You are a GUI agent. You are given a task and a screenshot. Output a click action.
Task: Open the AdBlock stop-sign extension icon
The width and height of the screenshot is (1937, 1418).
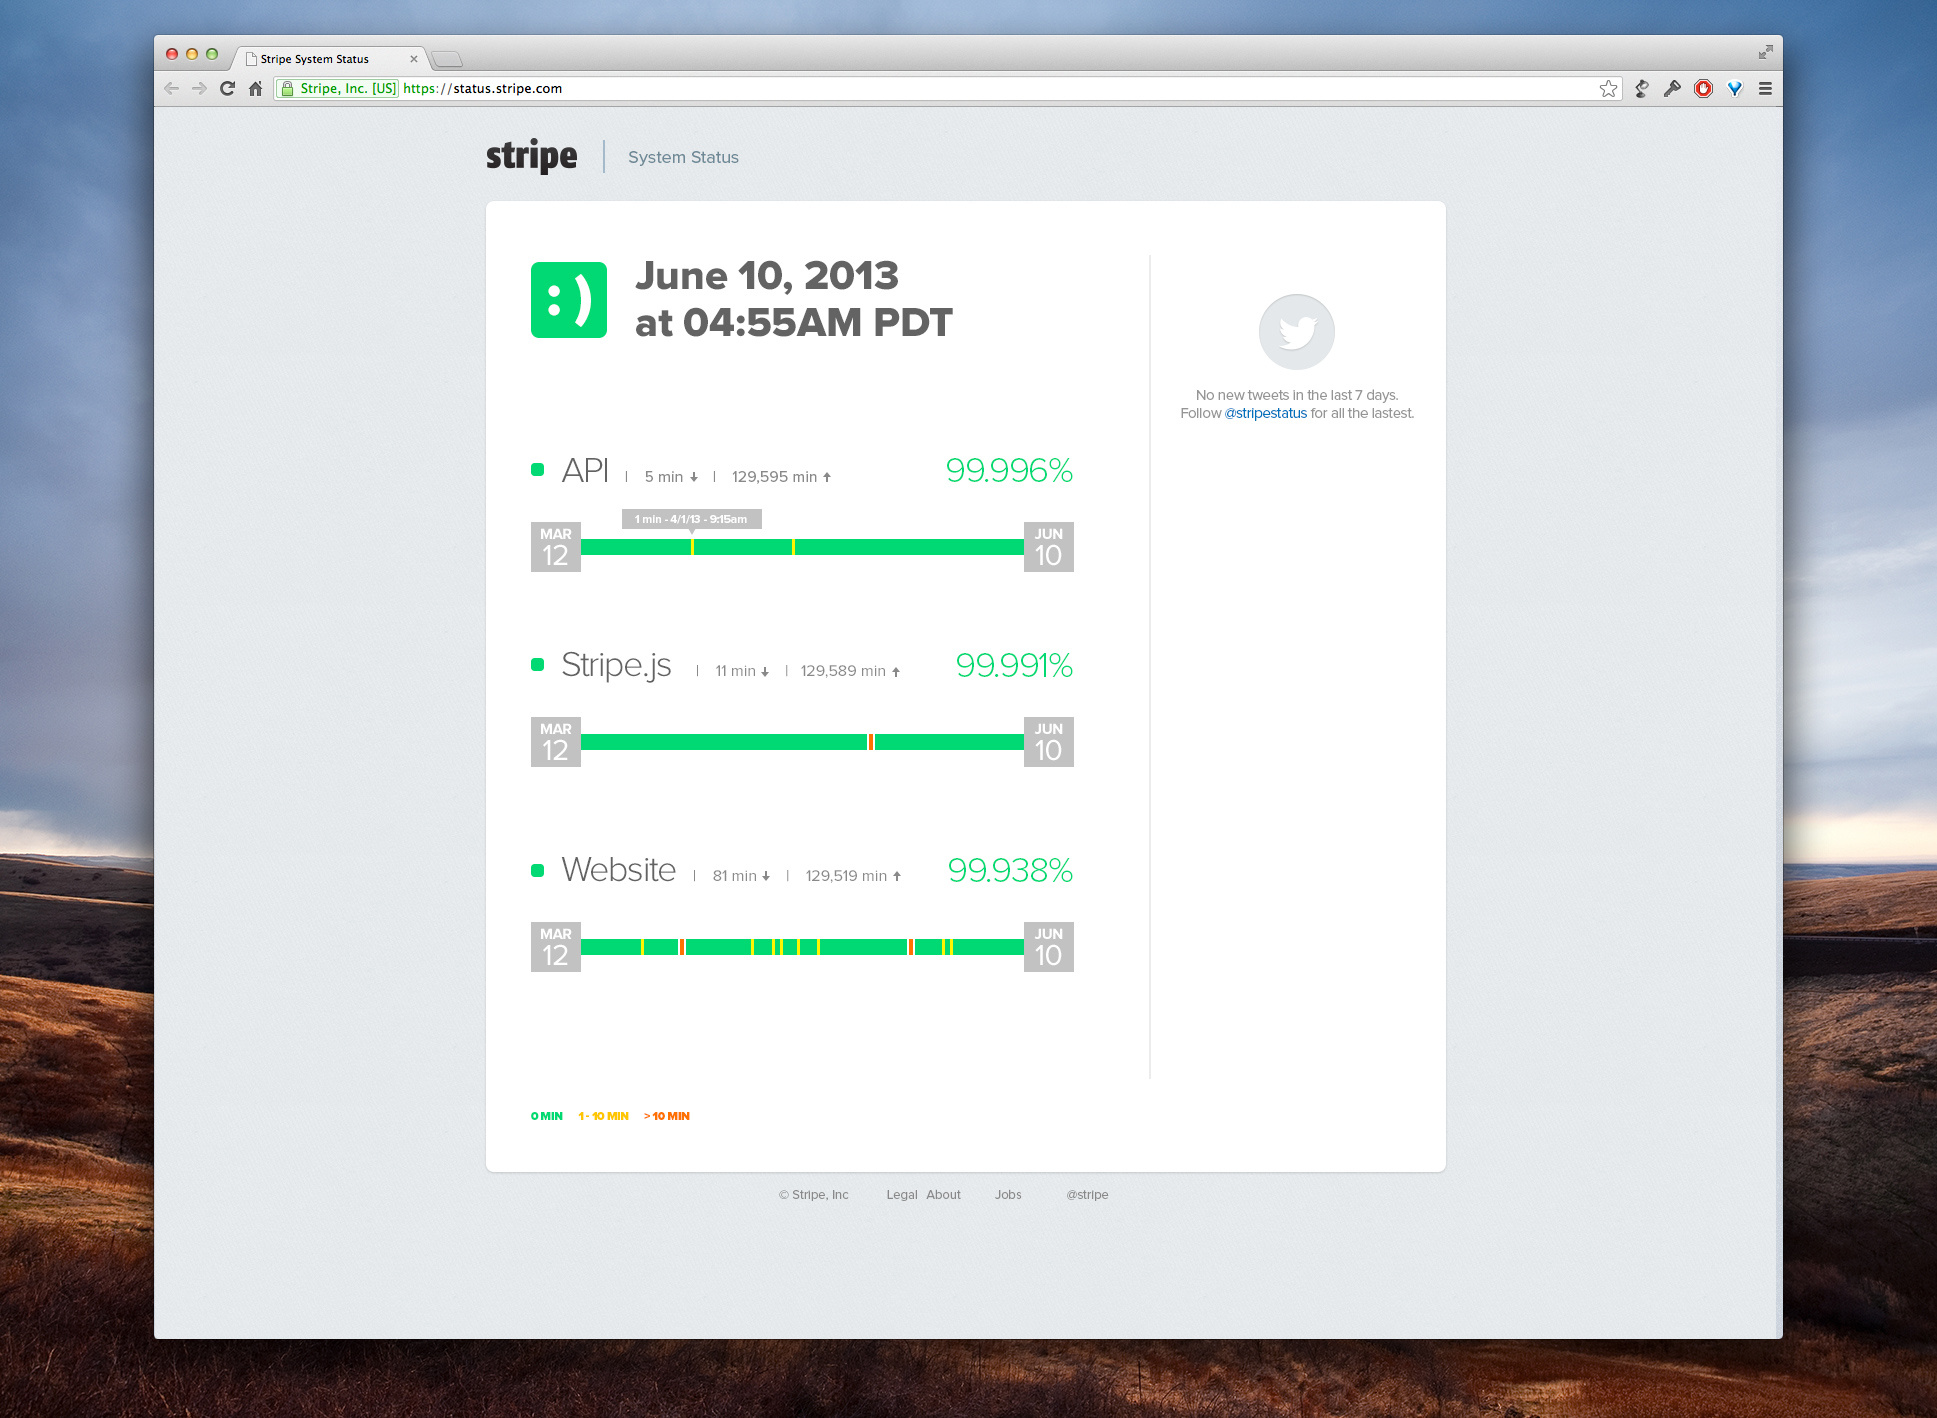coord(1703,88)
